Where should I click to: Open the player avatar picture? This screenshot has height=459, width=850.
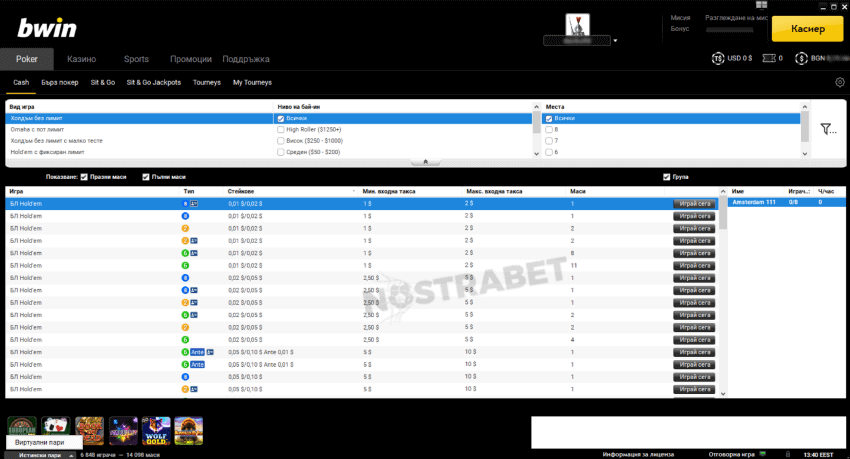pos(577,24)
